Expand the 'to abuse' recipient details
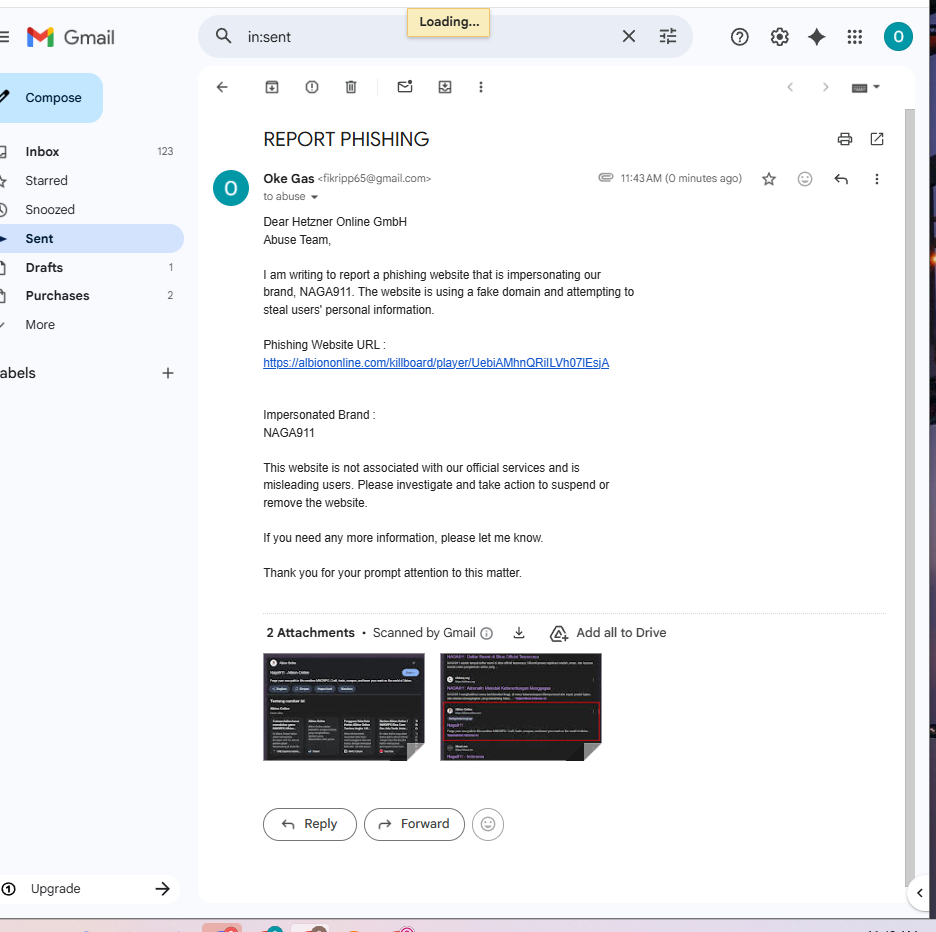Screen dimensions: 936x932 [x=315, y=197]
